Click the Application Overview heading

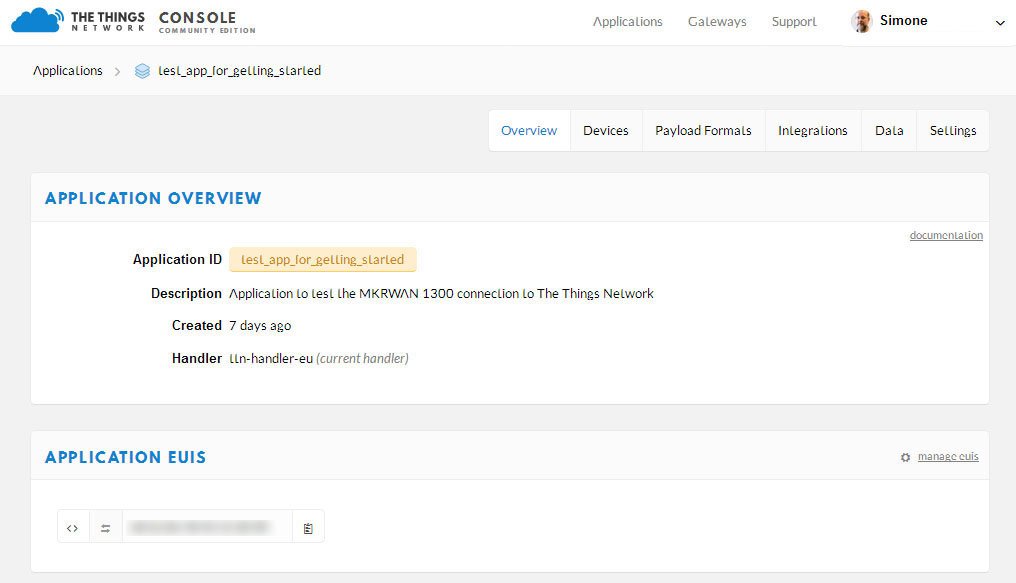[153, 198]
